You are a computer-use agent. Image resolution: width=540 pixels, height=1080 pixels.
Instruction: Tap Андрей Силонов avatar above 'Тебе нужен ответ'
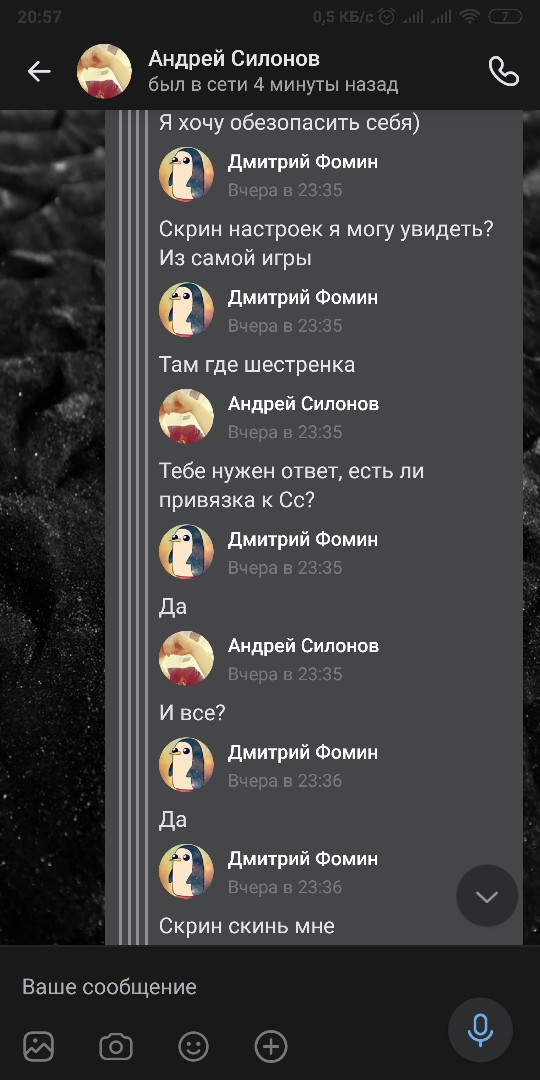[x=186, y=415]
